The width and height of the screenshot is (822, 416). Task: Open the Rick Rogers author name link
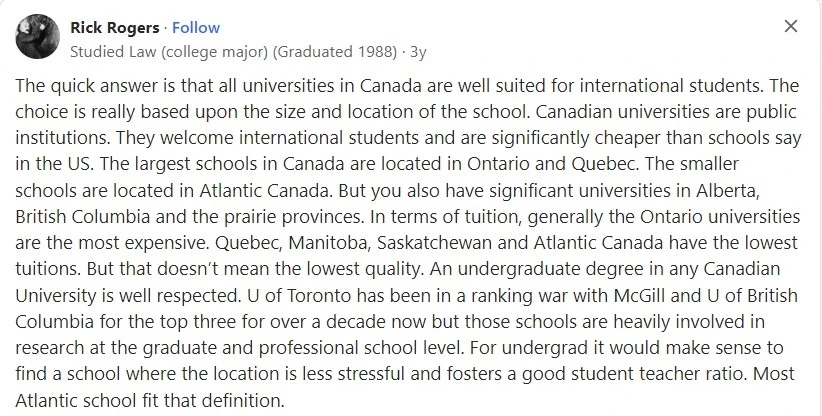point(114,28)
